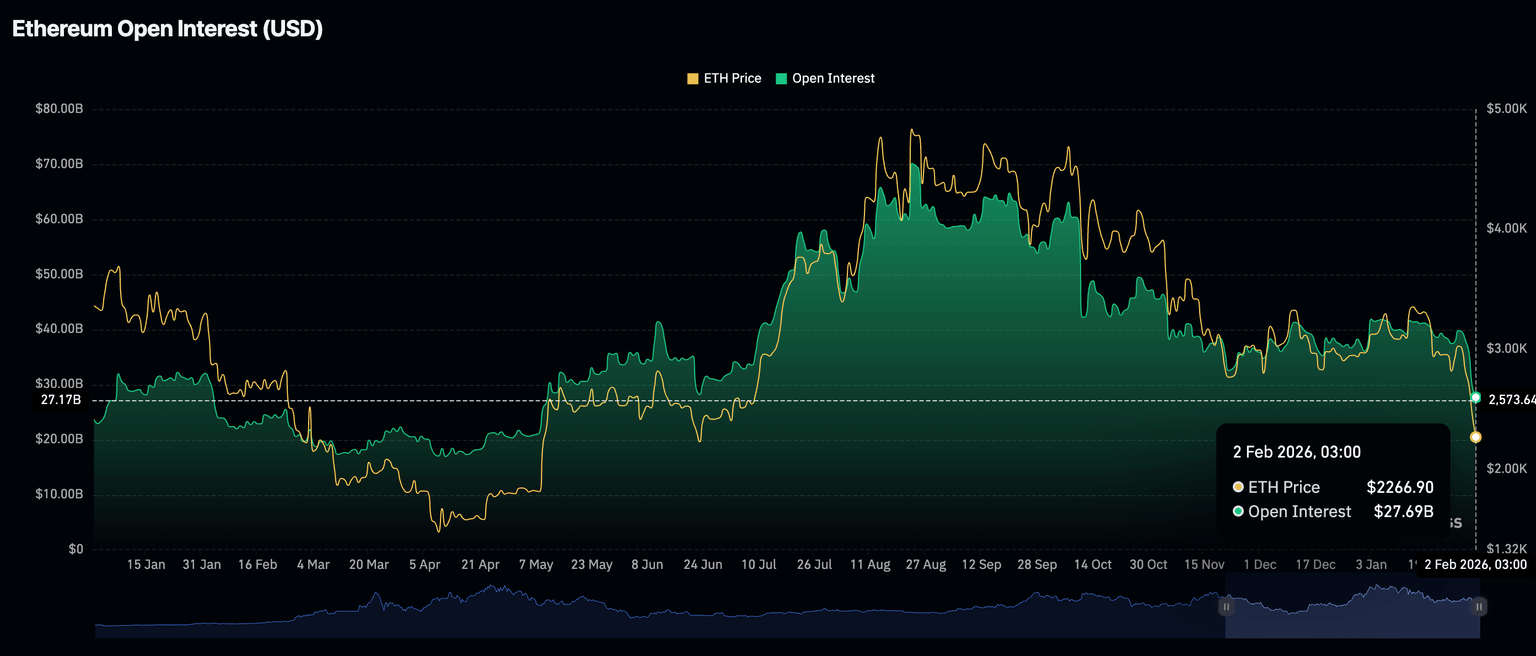
Task: Click the 2,573.64 crosshair label on right axis
Action: click(1511, 400)
